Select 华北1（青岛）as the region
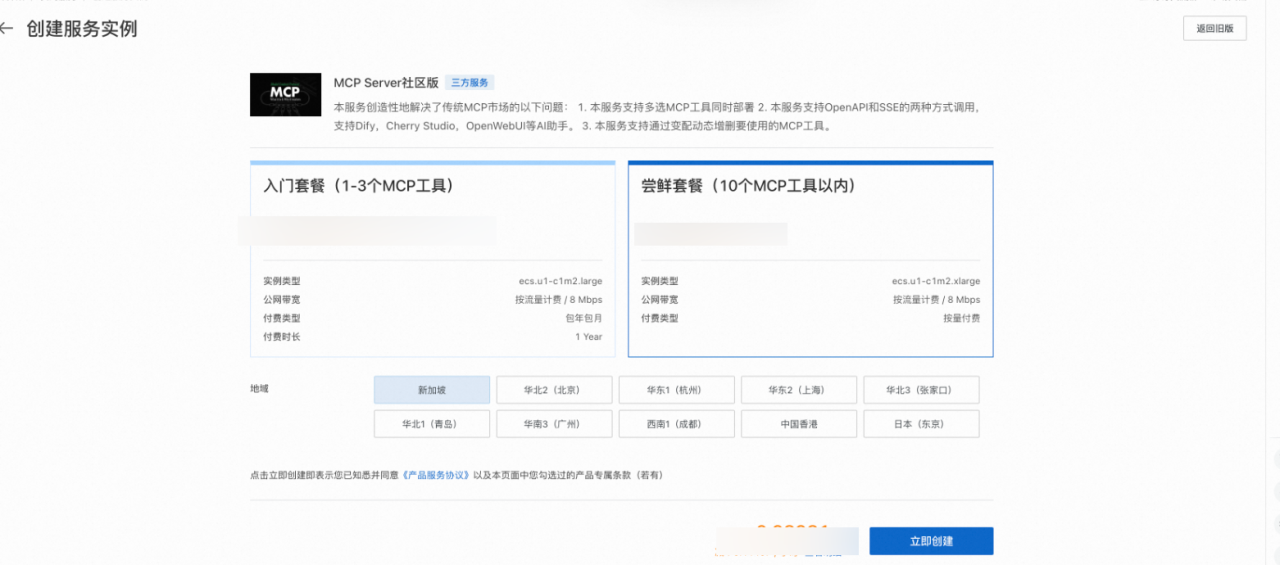 tap(432, 424)
